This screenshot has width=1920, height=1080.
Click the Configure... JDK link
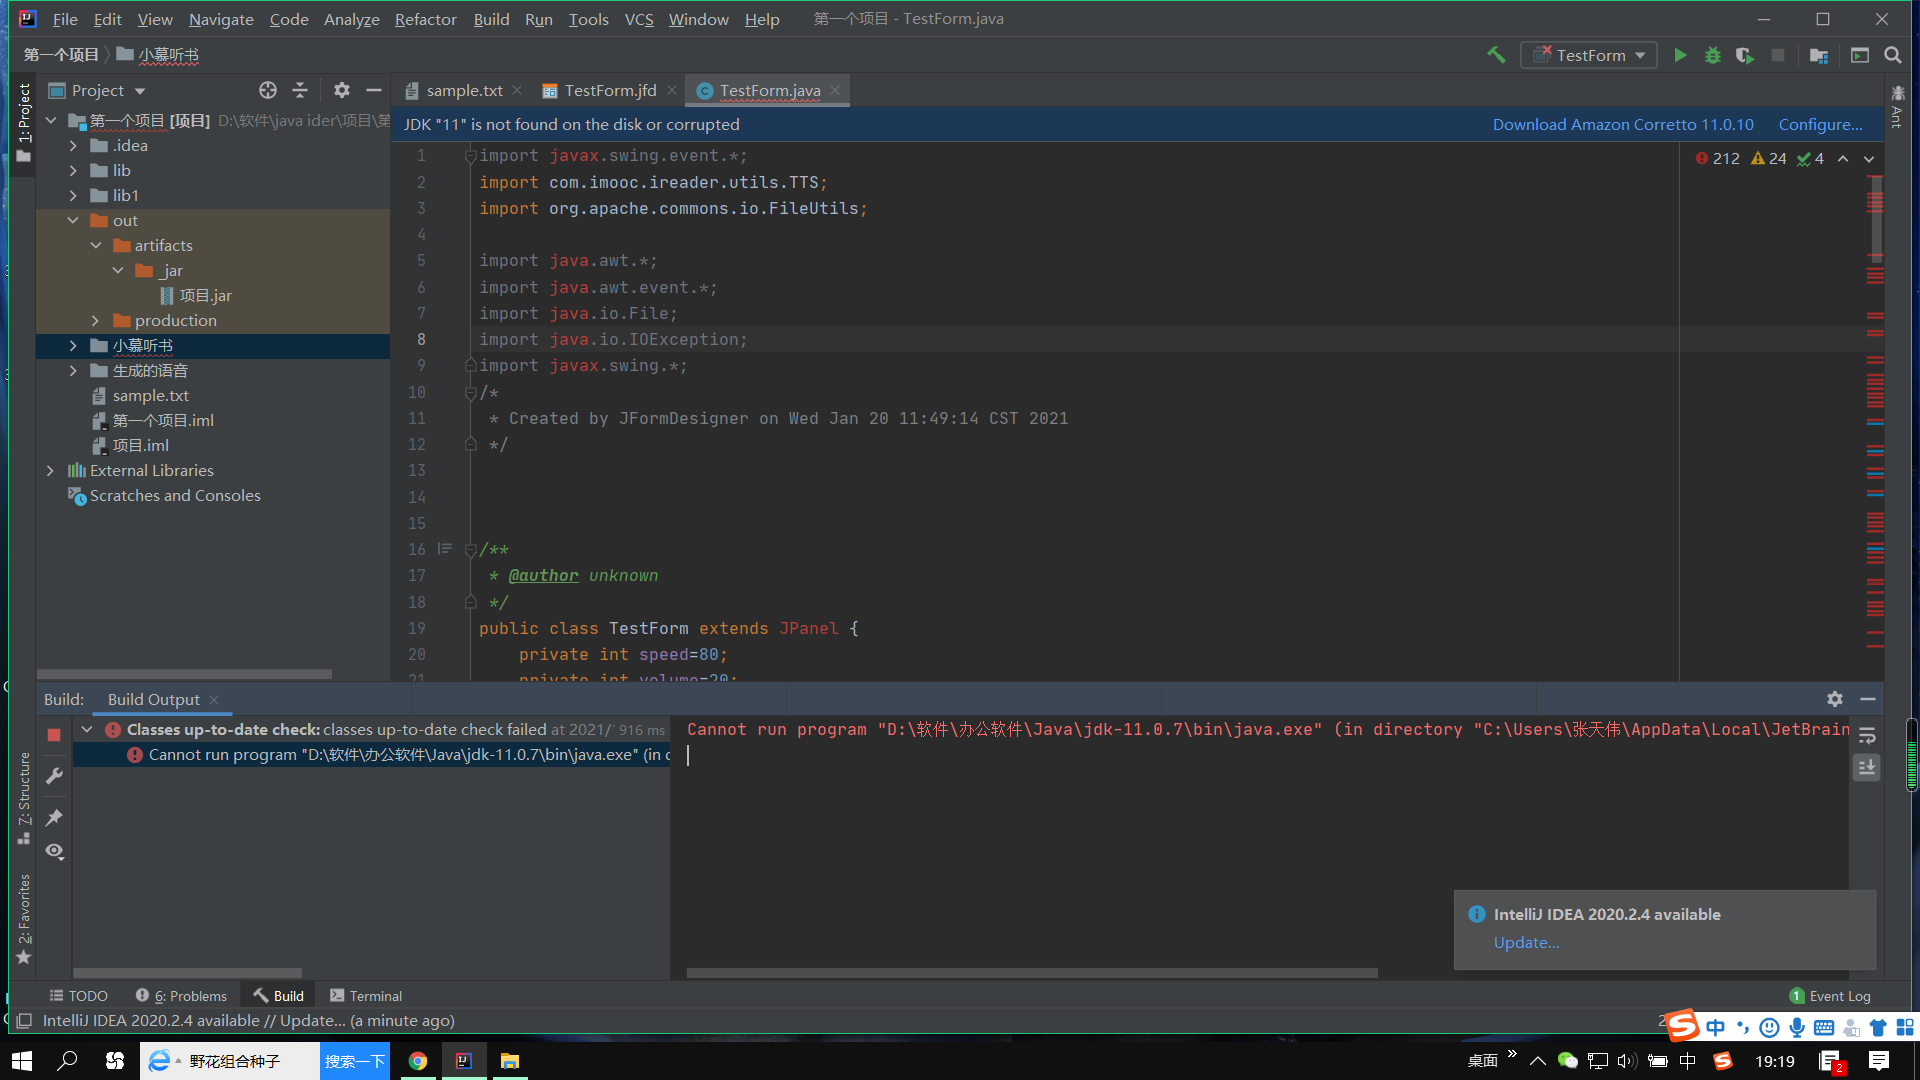coord(1820,124)
